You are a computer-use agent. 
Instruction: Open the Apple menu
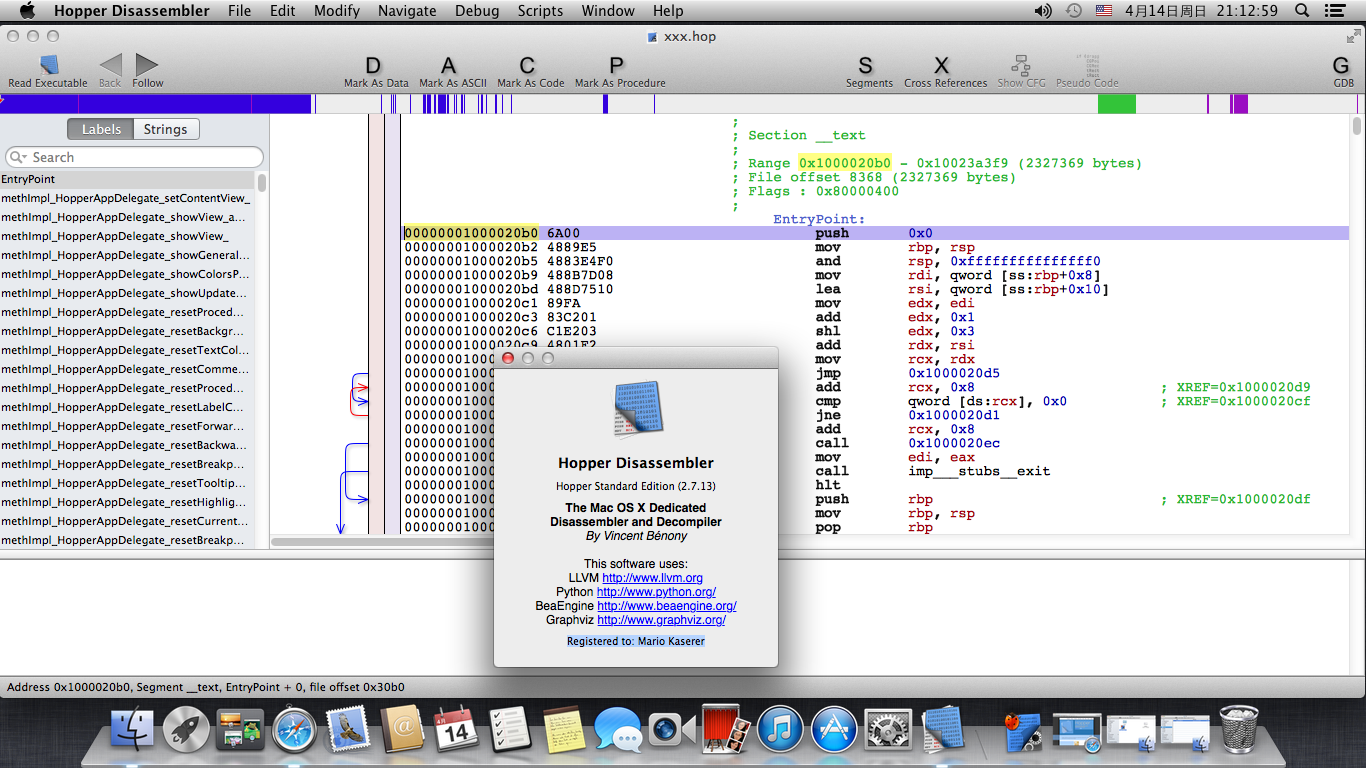tap(27, 11)
